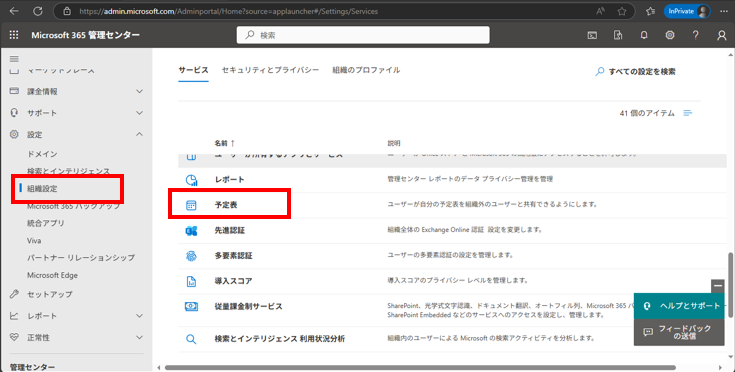Reload the page with refresh icon
This screenshot has width=735, height=372.
pyautogui.click(x=38, y=11)
